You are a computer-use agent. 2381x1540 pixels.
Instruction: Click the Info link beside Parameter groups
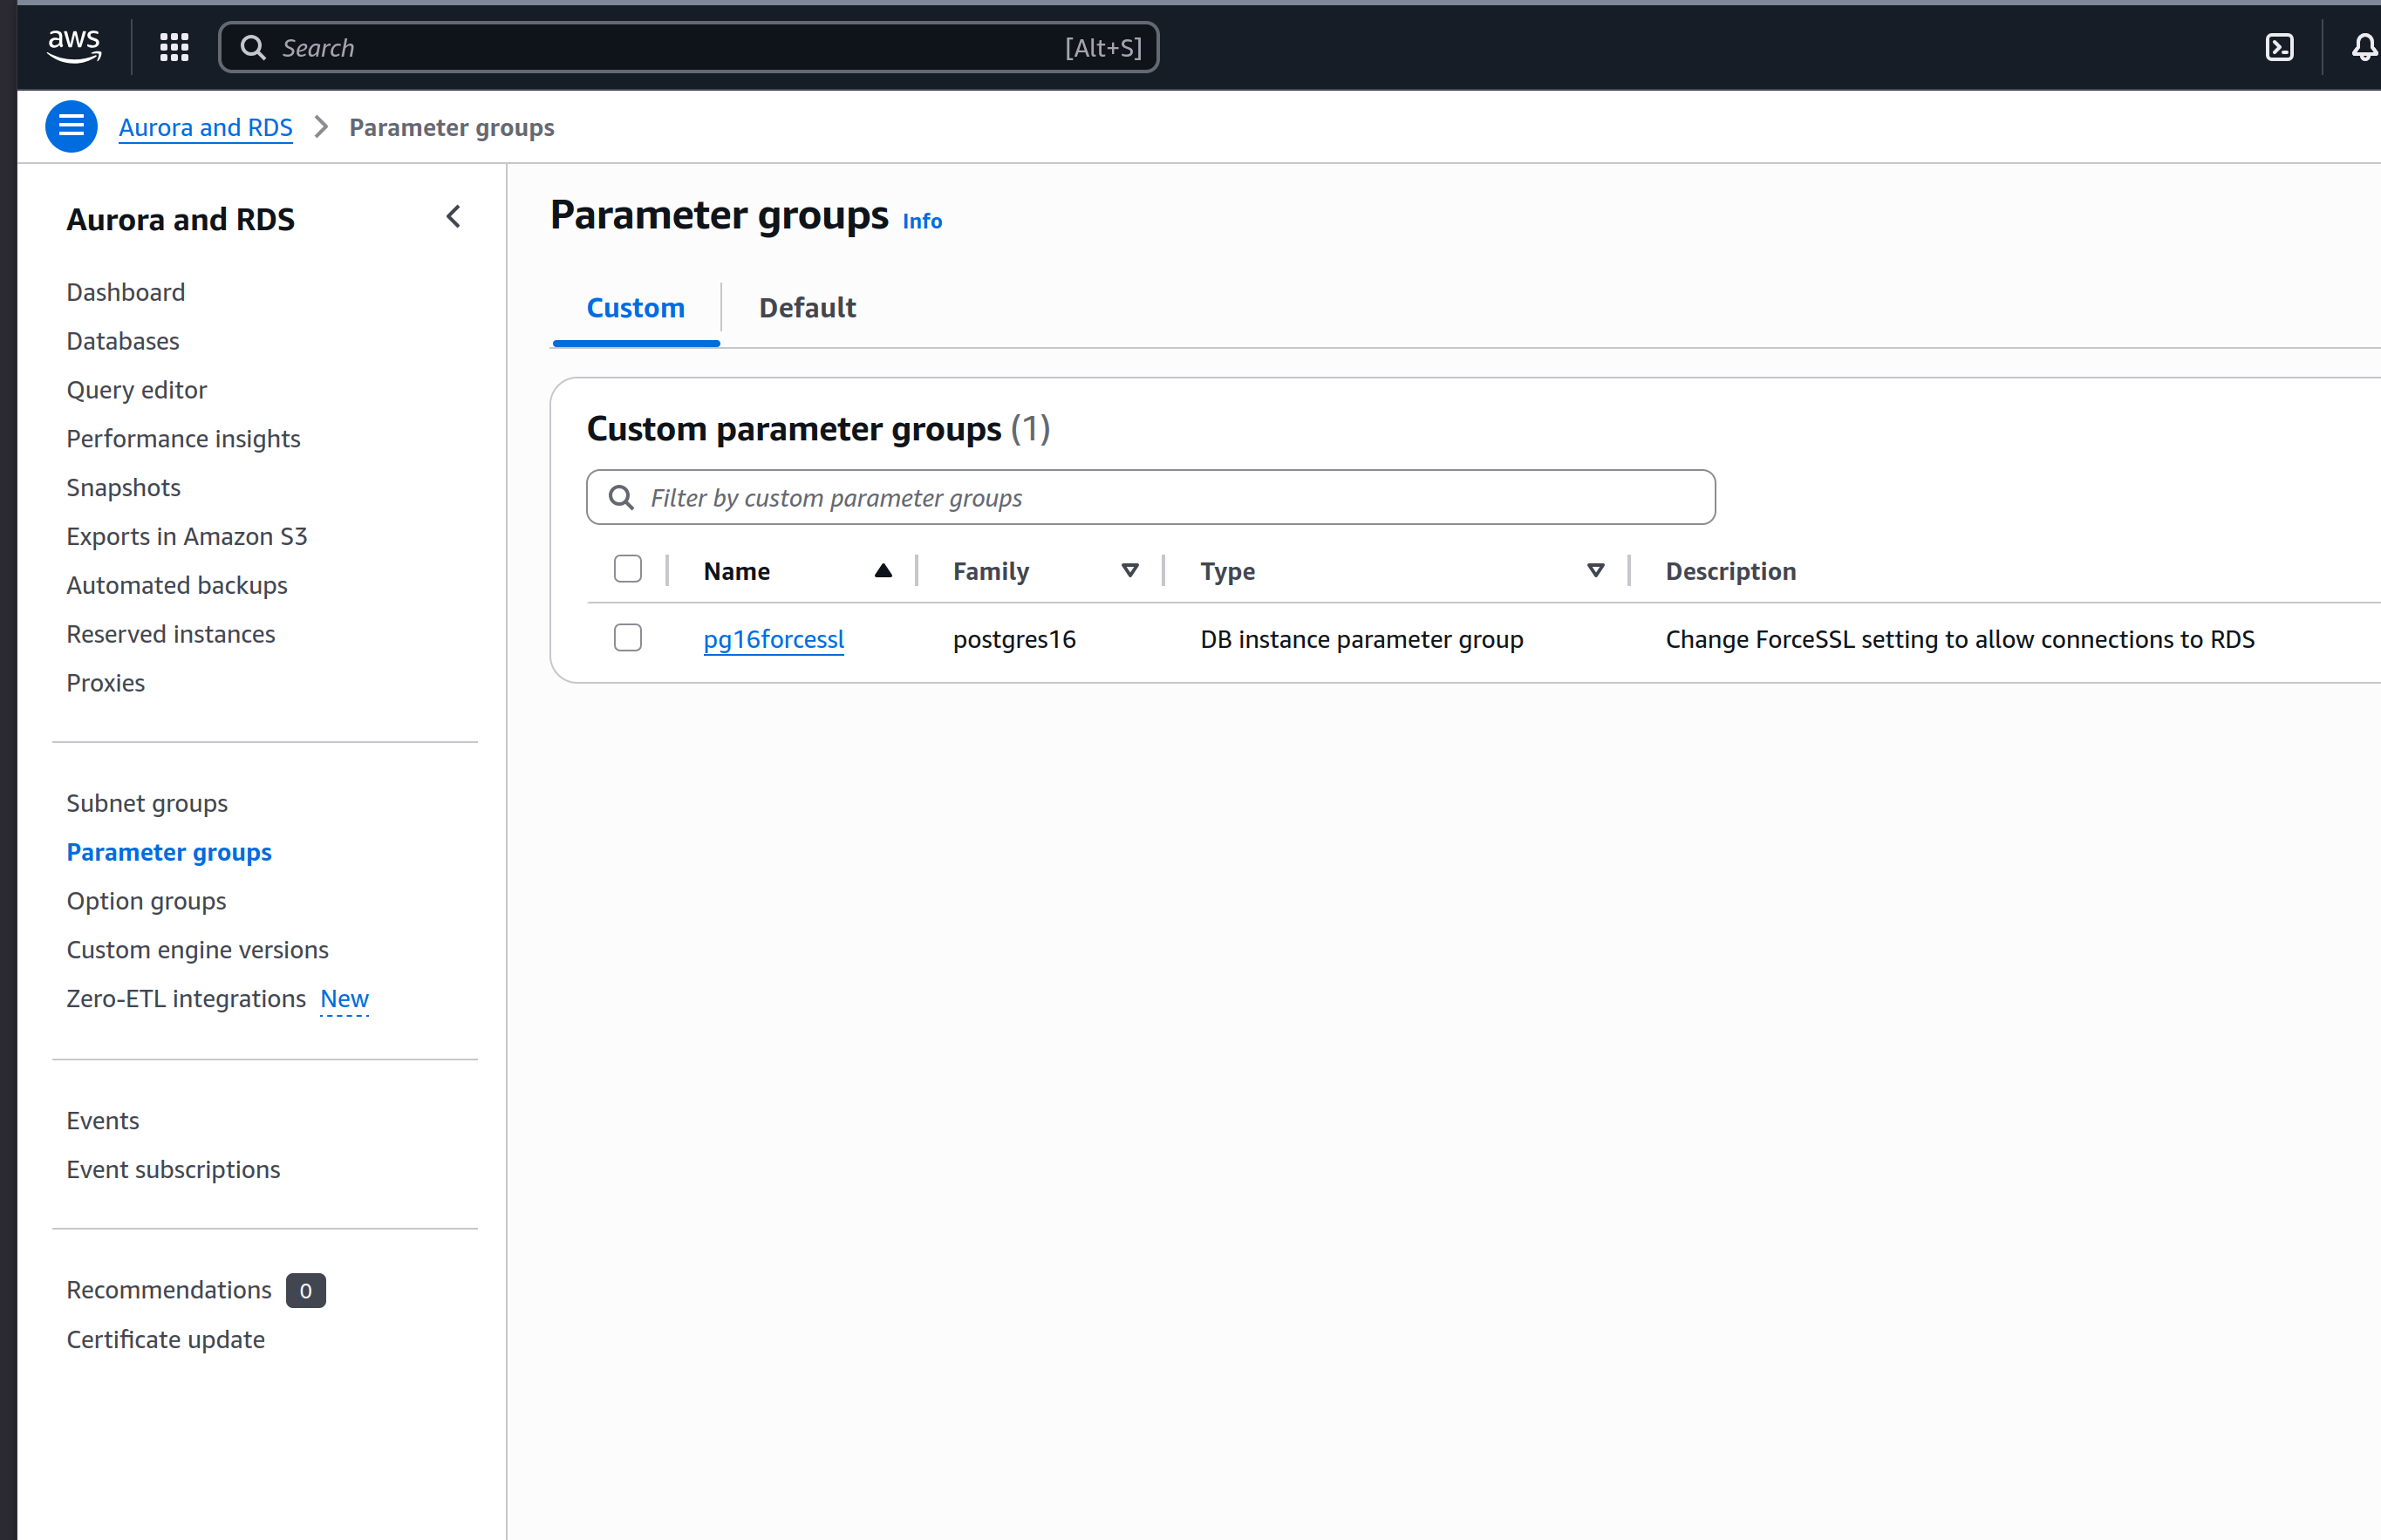(x=922, y=221)
